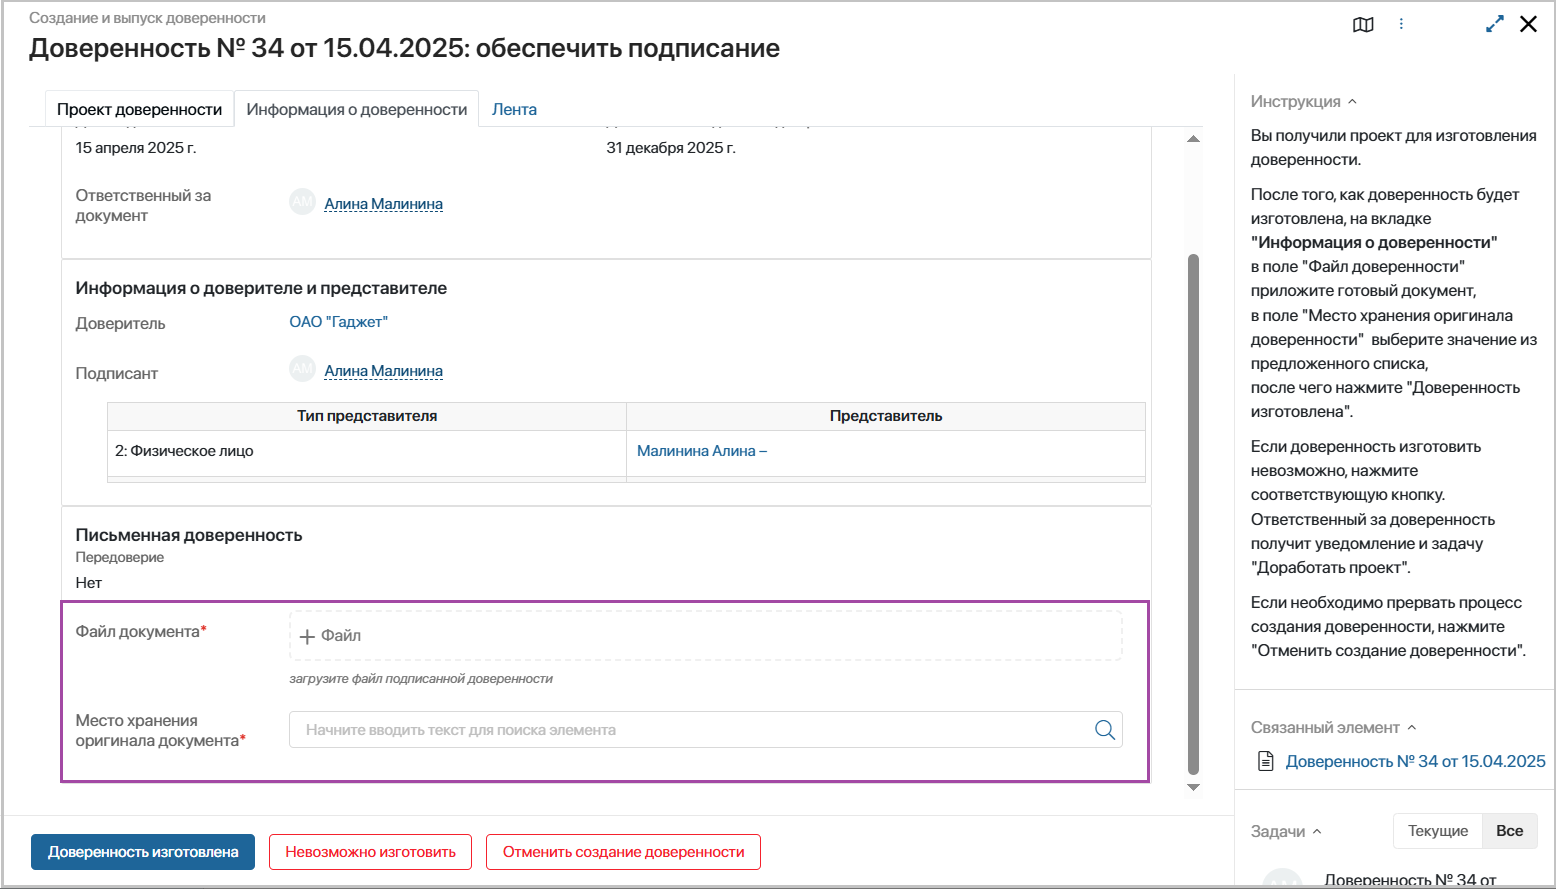Click the hint "загрузите файл подписанной доверенности"
The width and height of the screenshot is (1556, 889).
tap(421, 679)
